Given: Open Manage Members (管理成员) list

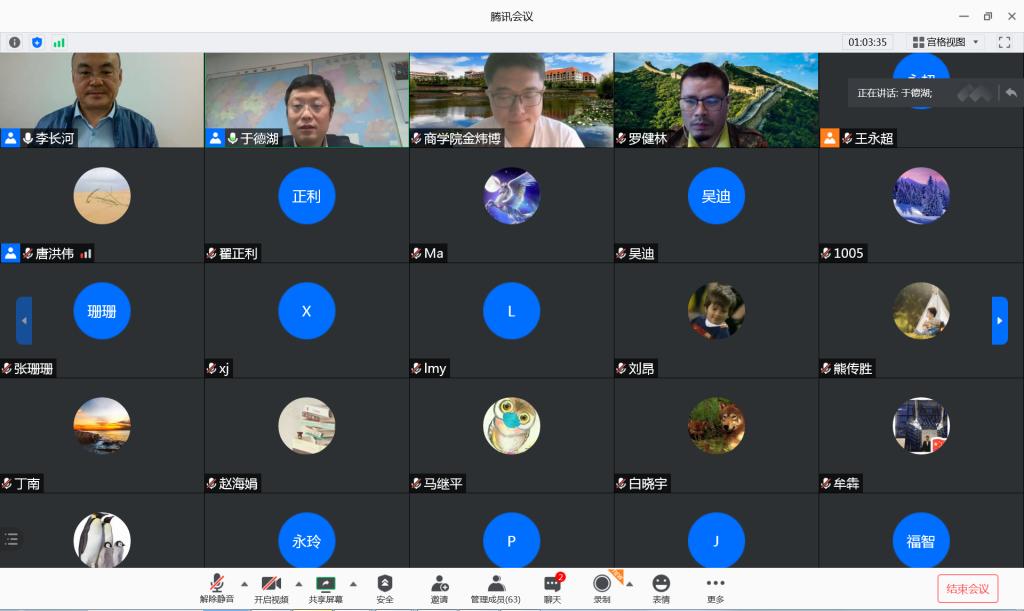Looking at the screenshot, I should (495, 588).
